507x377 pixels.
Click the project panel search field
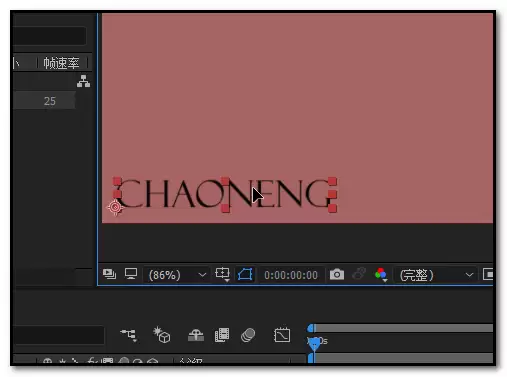(x=50, y=35)
